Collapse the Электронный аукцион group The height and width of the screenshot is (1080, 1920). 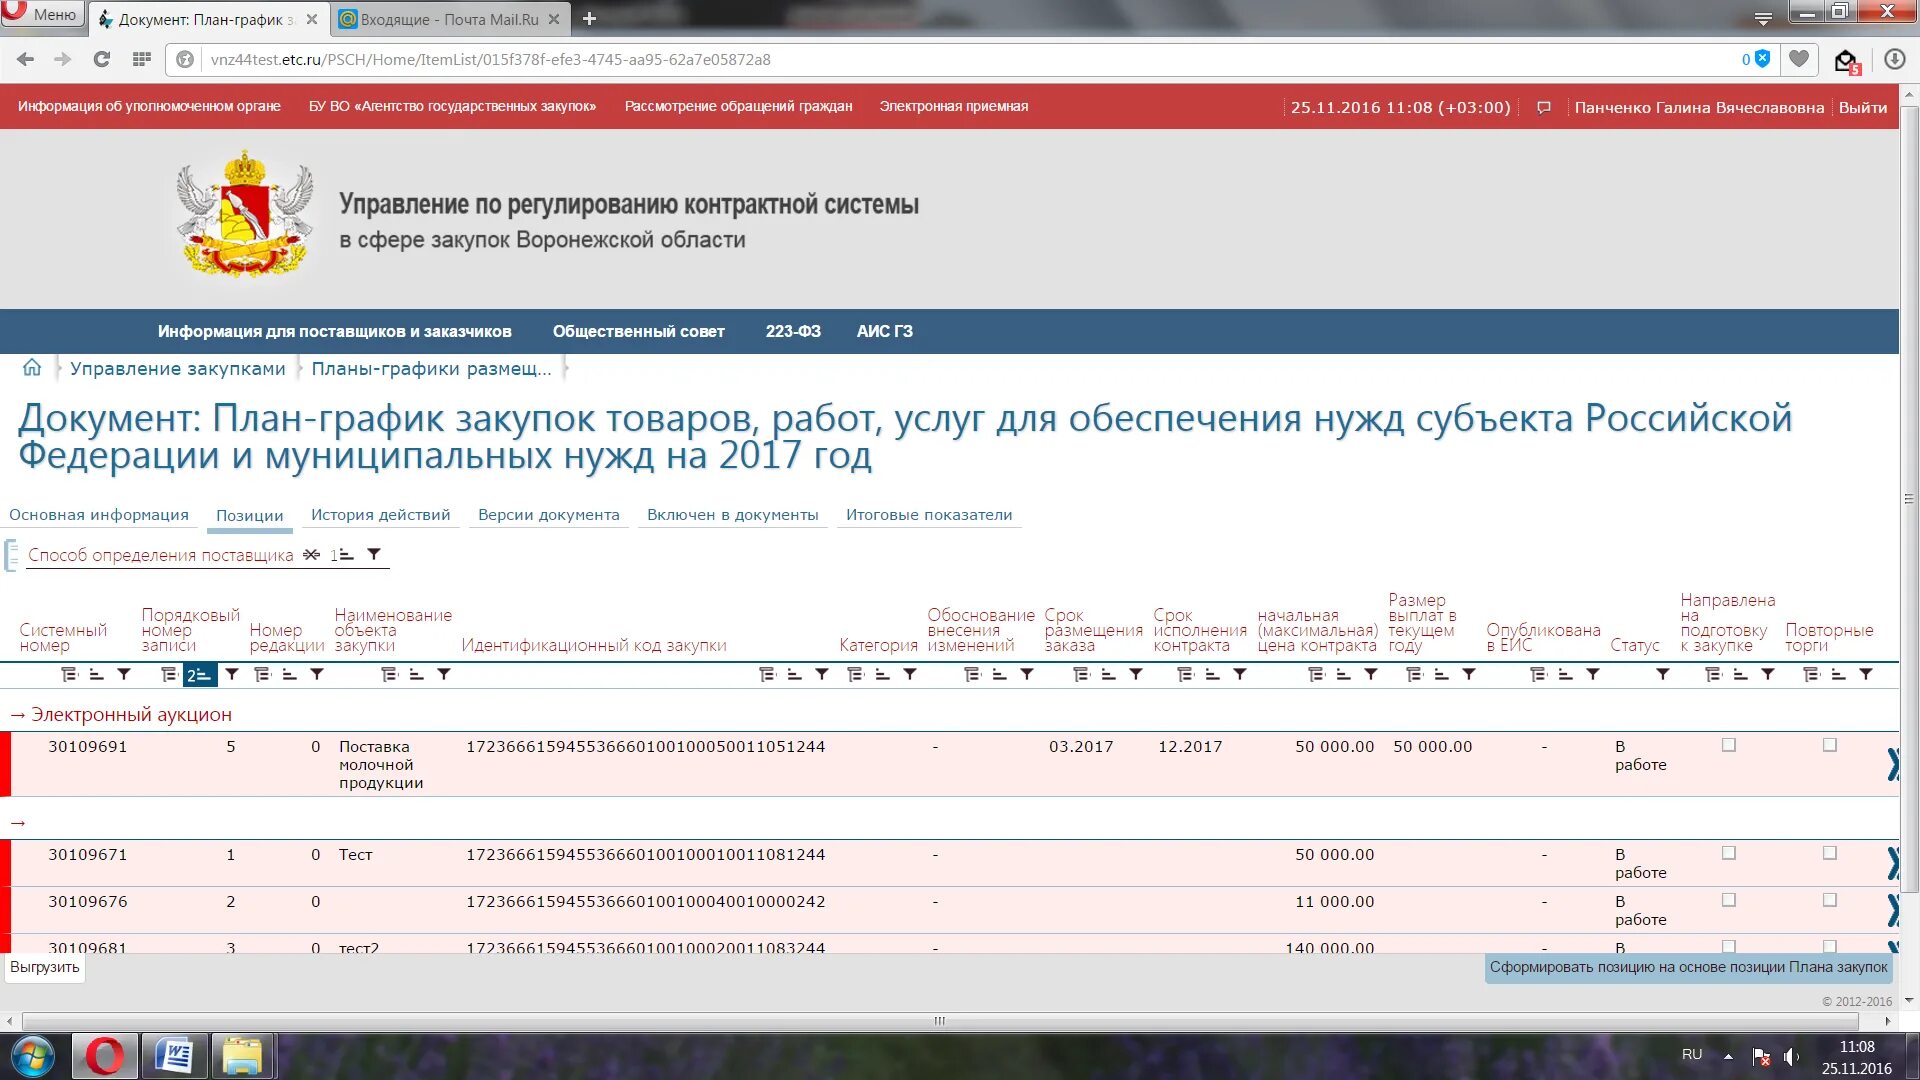tap(18, 715)
